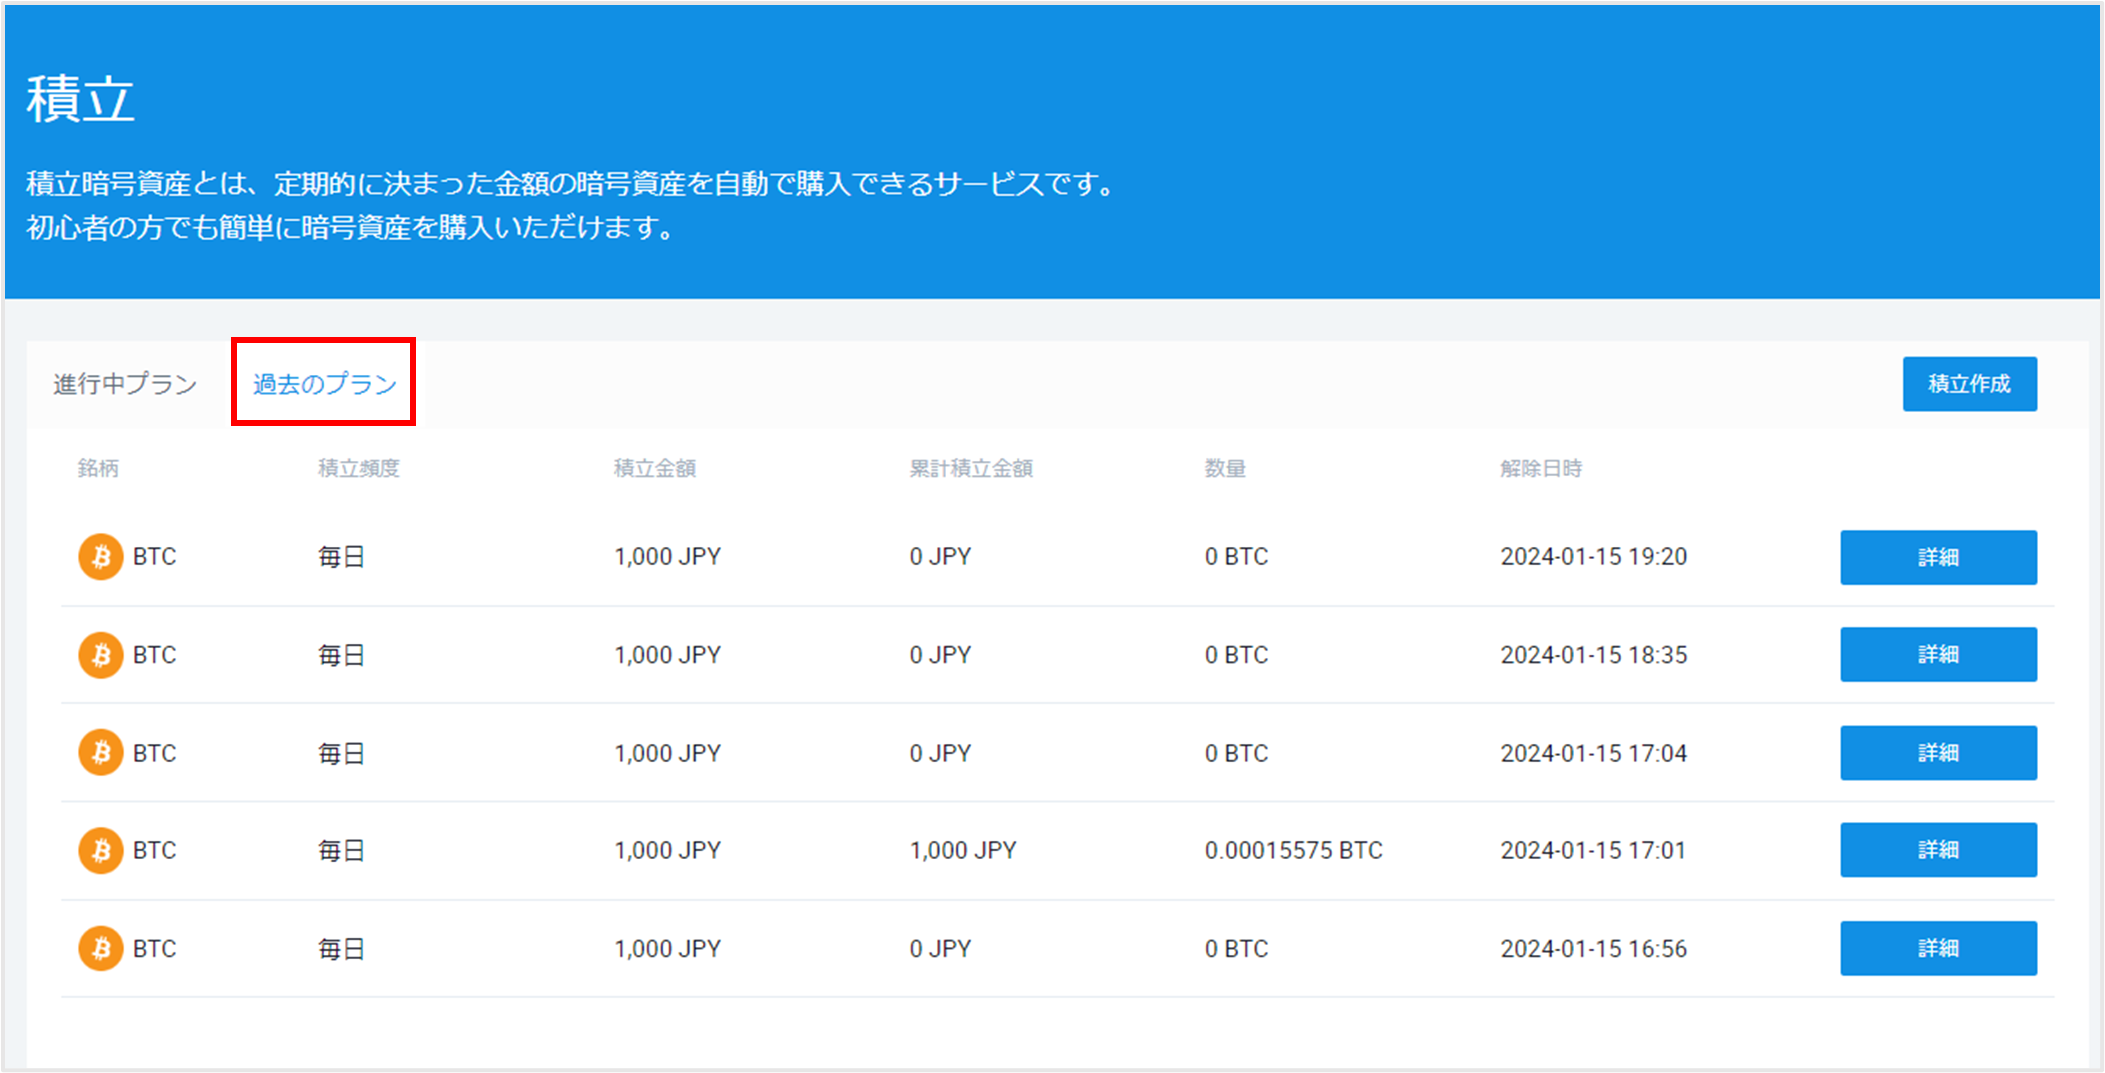Switch to the 進行中プラン tab
This screenshot has height=1073, width=2105.
pyautogui.click(x=125, y=384)
